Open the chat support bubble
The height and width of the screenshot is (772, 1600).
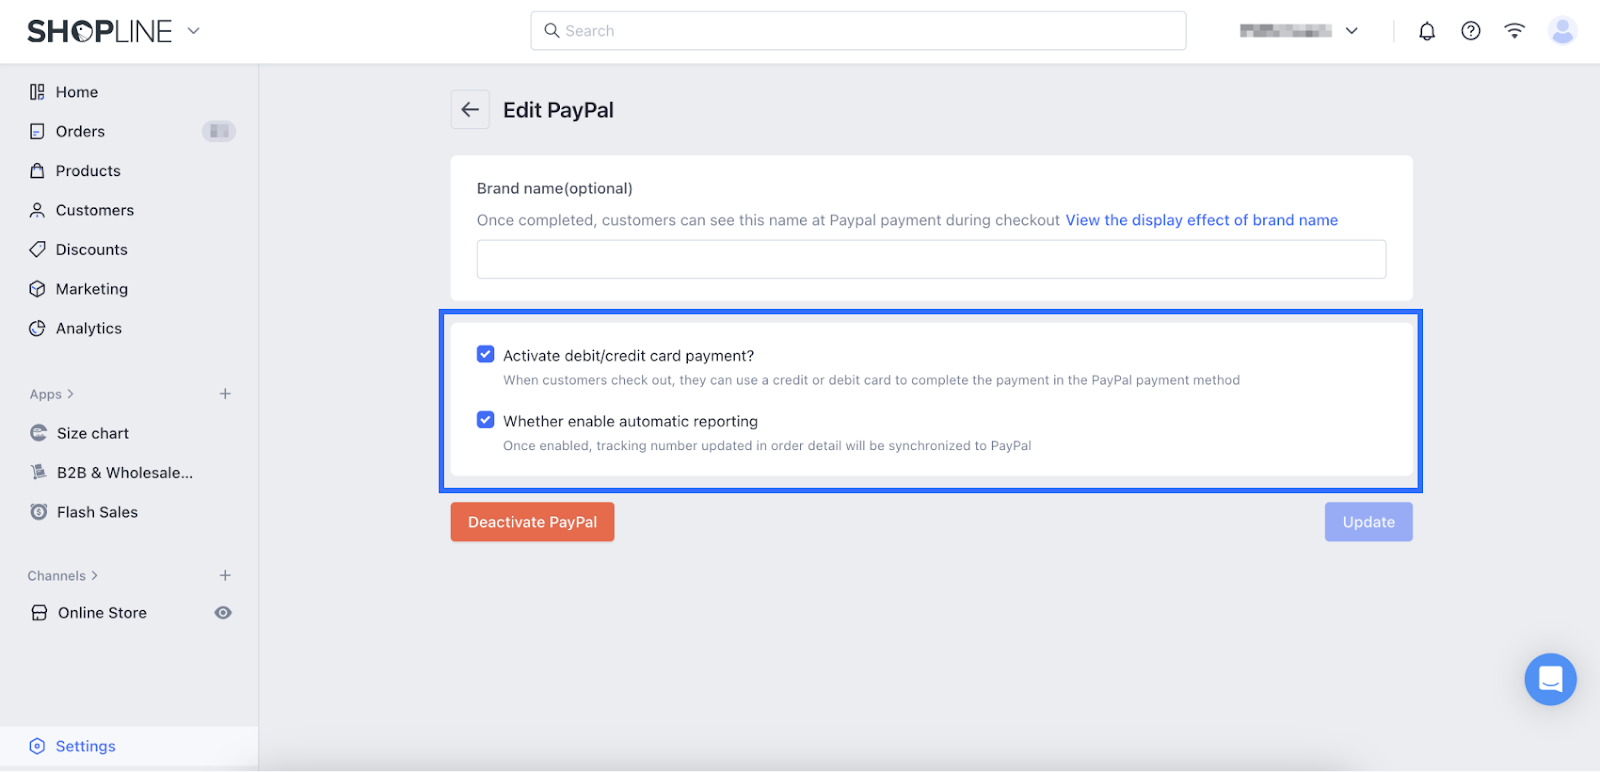pyautogui.click(x=1550, y=680)
